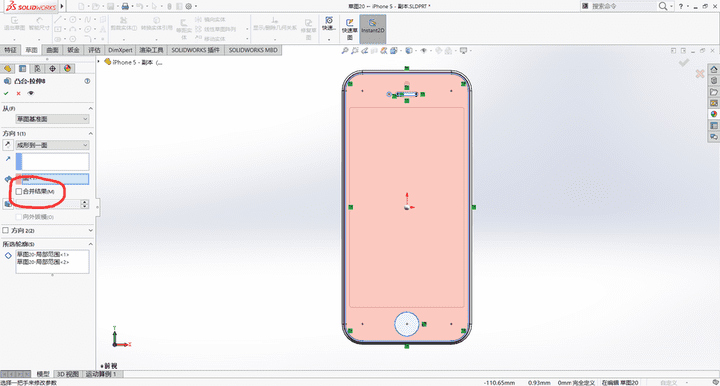Open the Design Library pane
This screenshot has height=386, width=720.
pyautogui.click(x=714, y=81)
